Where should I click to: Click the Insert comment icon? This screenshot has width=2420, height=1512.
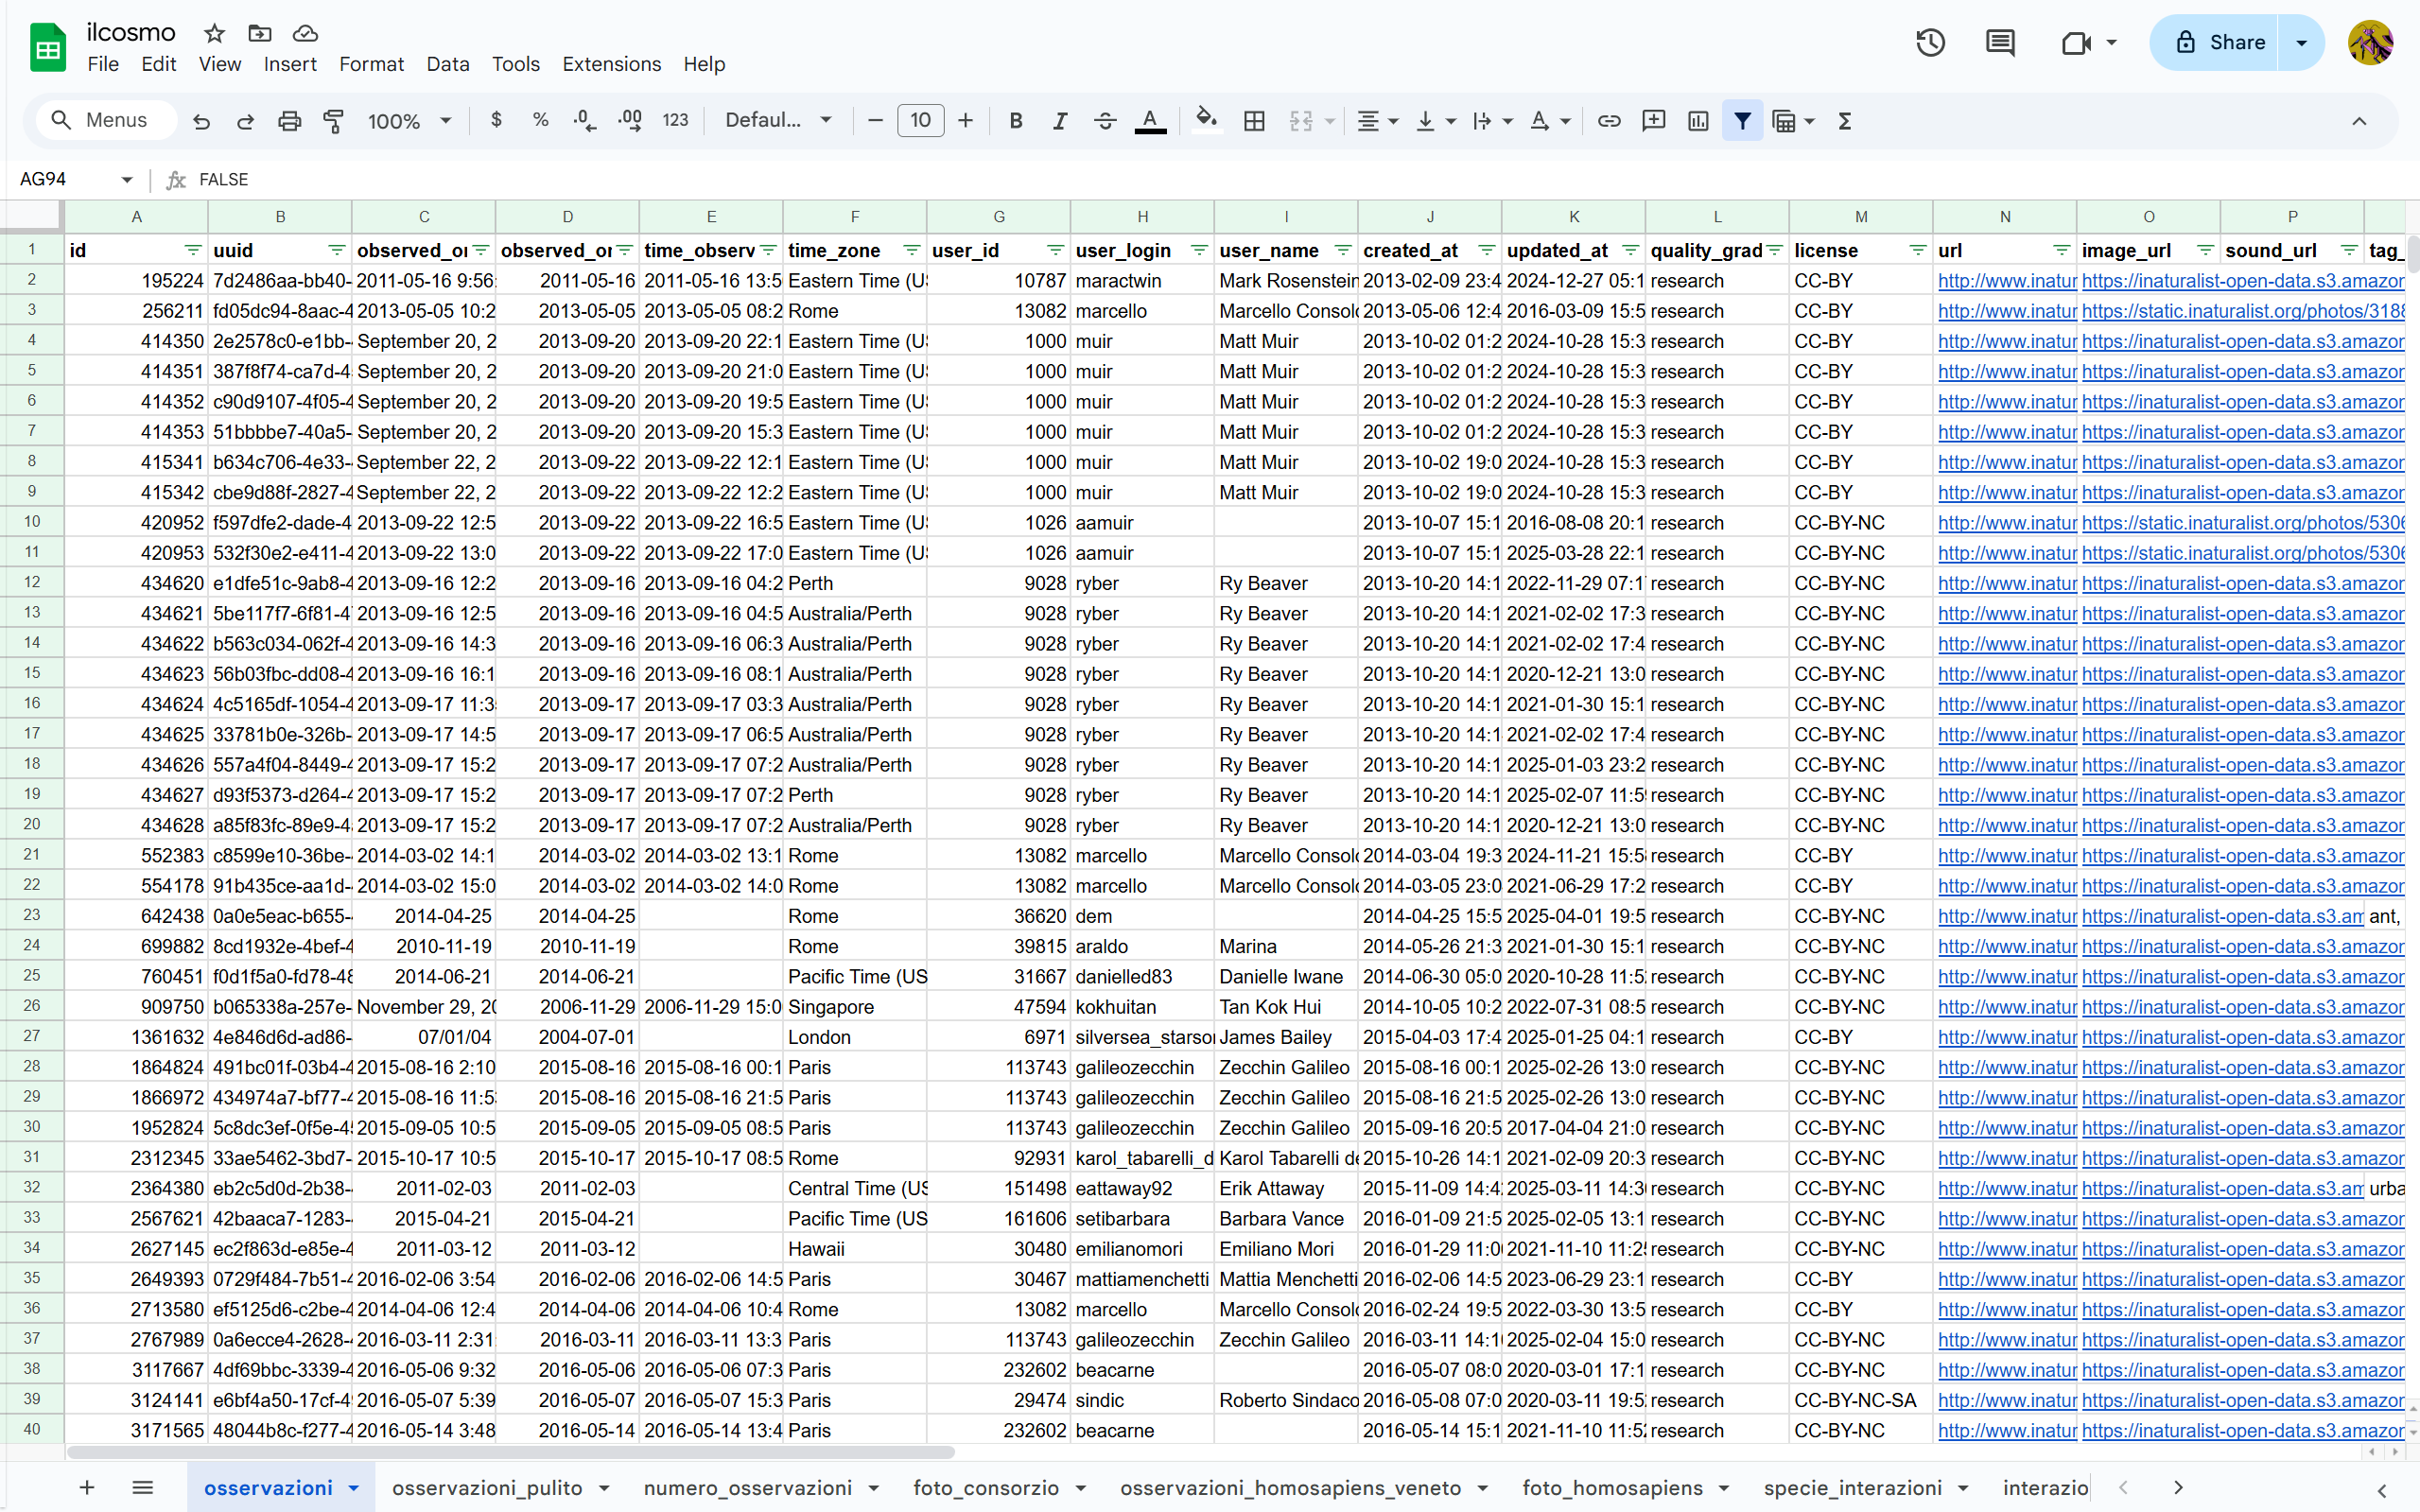1654,121
